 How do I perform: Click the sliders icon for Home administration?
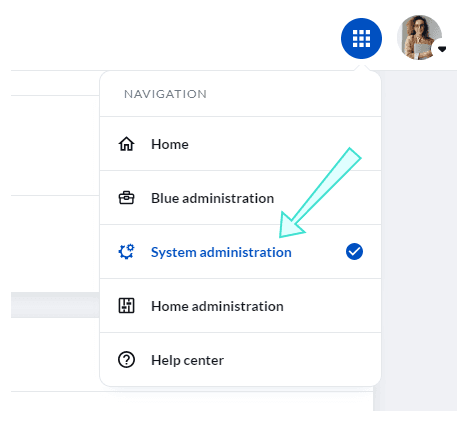(126, 306)
